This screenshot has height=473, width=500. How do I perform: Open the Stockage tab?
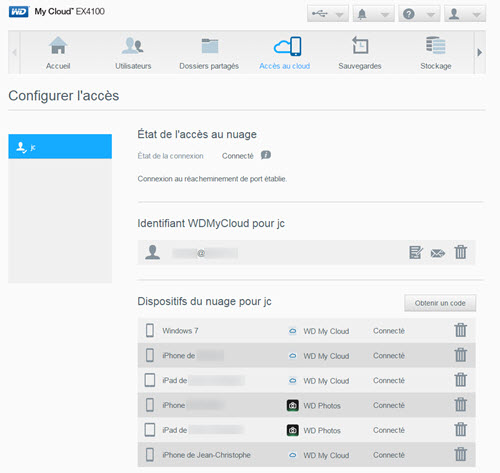tap(436, 53)
